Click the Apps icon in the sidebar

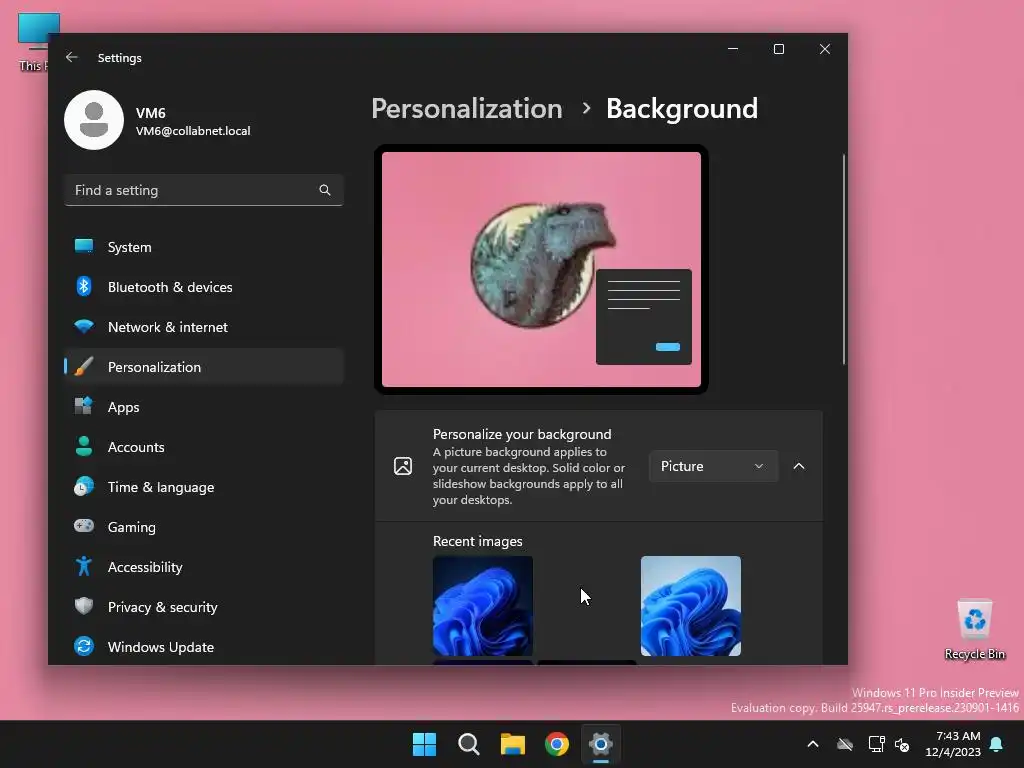pos(84,406)
